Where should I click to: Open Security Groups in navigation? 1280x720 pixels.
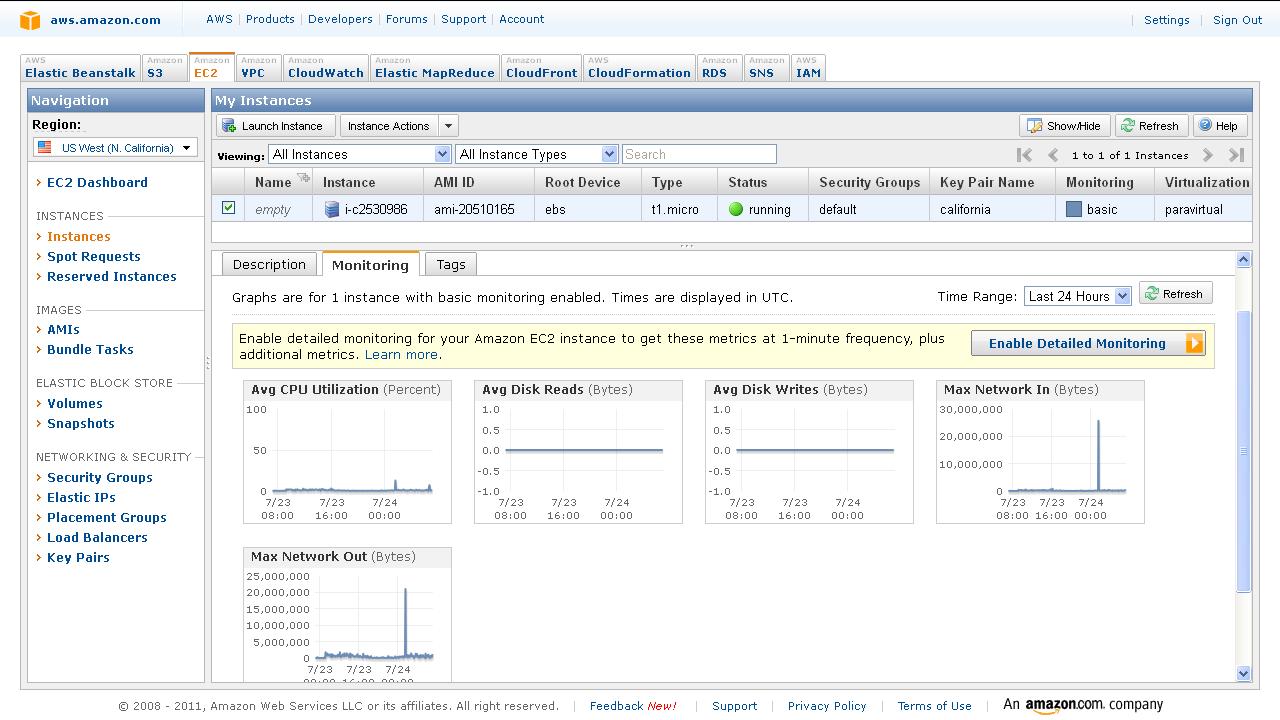[x=100, y=477]
